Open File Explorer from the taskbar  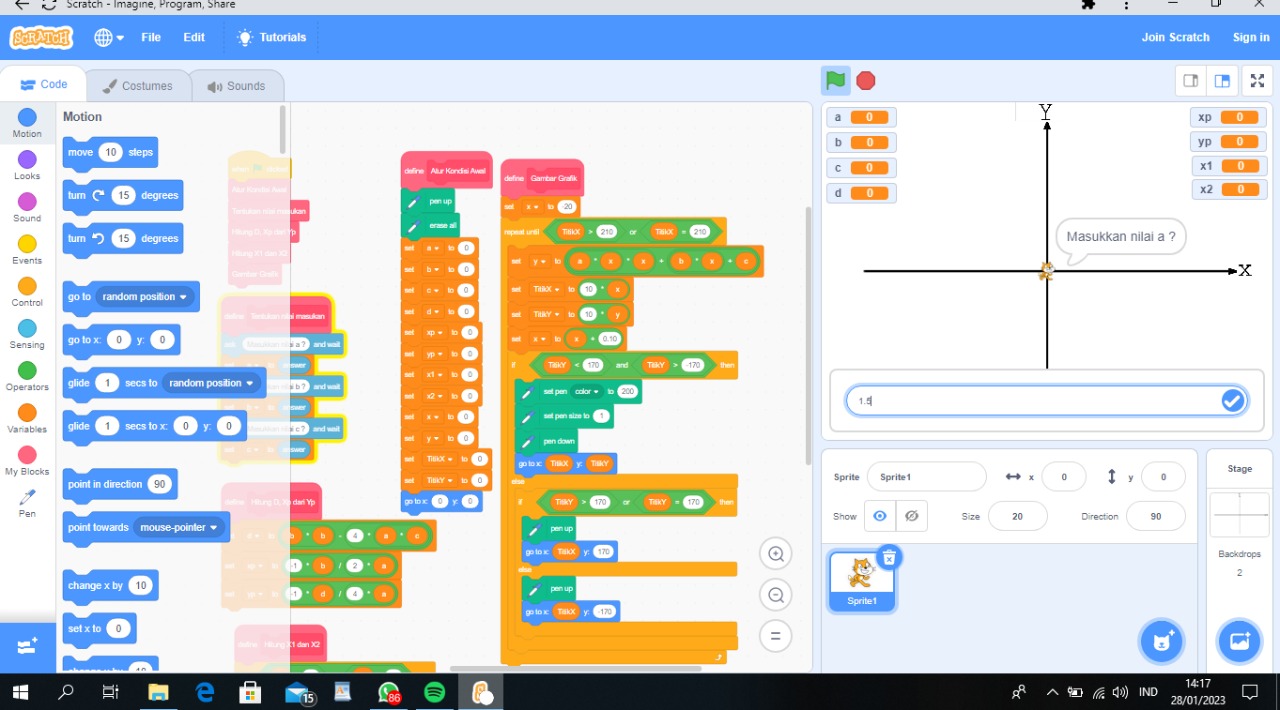(158, 691)
